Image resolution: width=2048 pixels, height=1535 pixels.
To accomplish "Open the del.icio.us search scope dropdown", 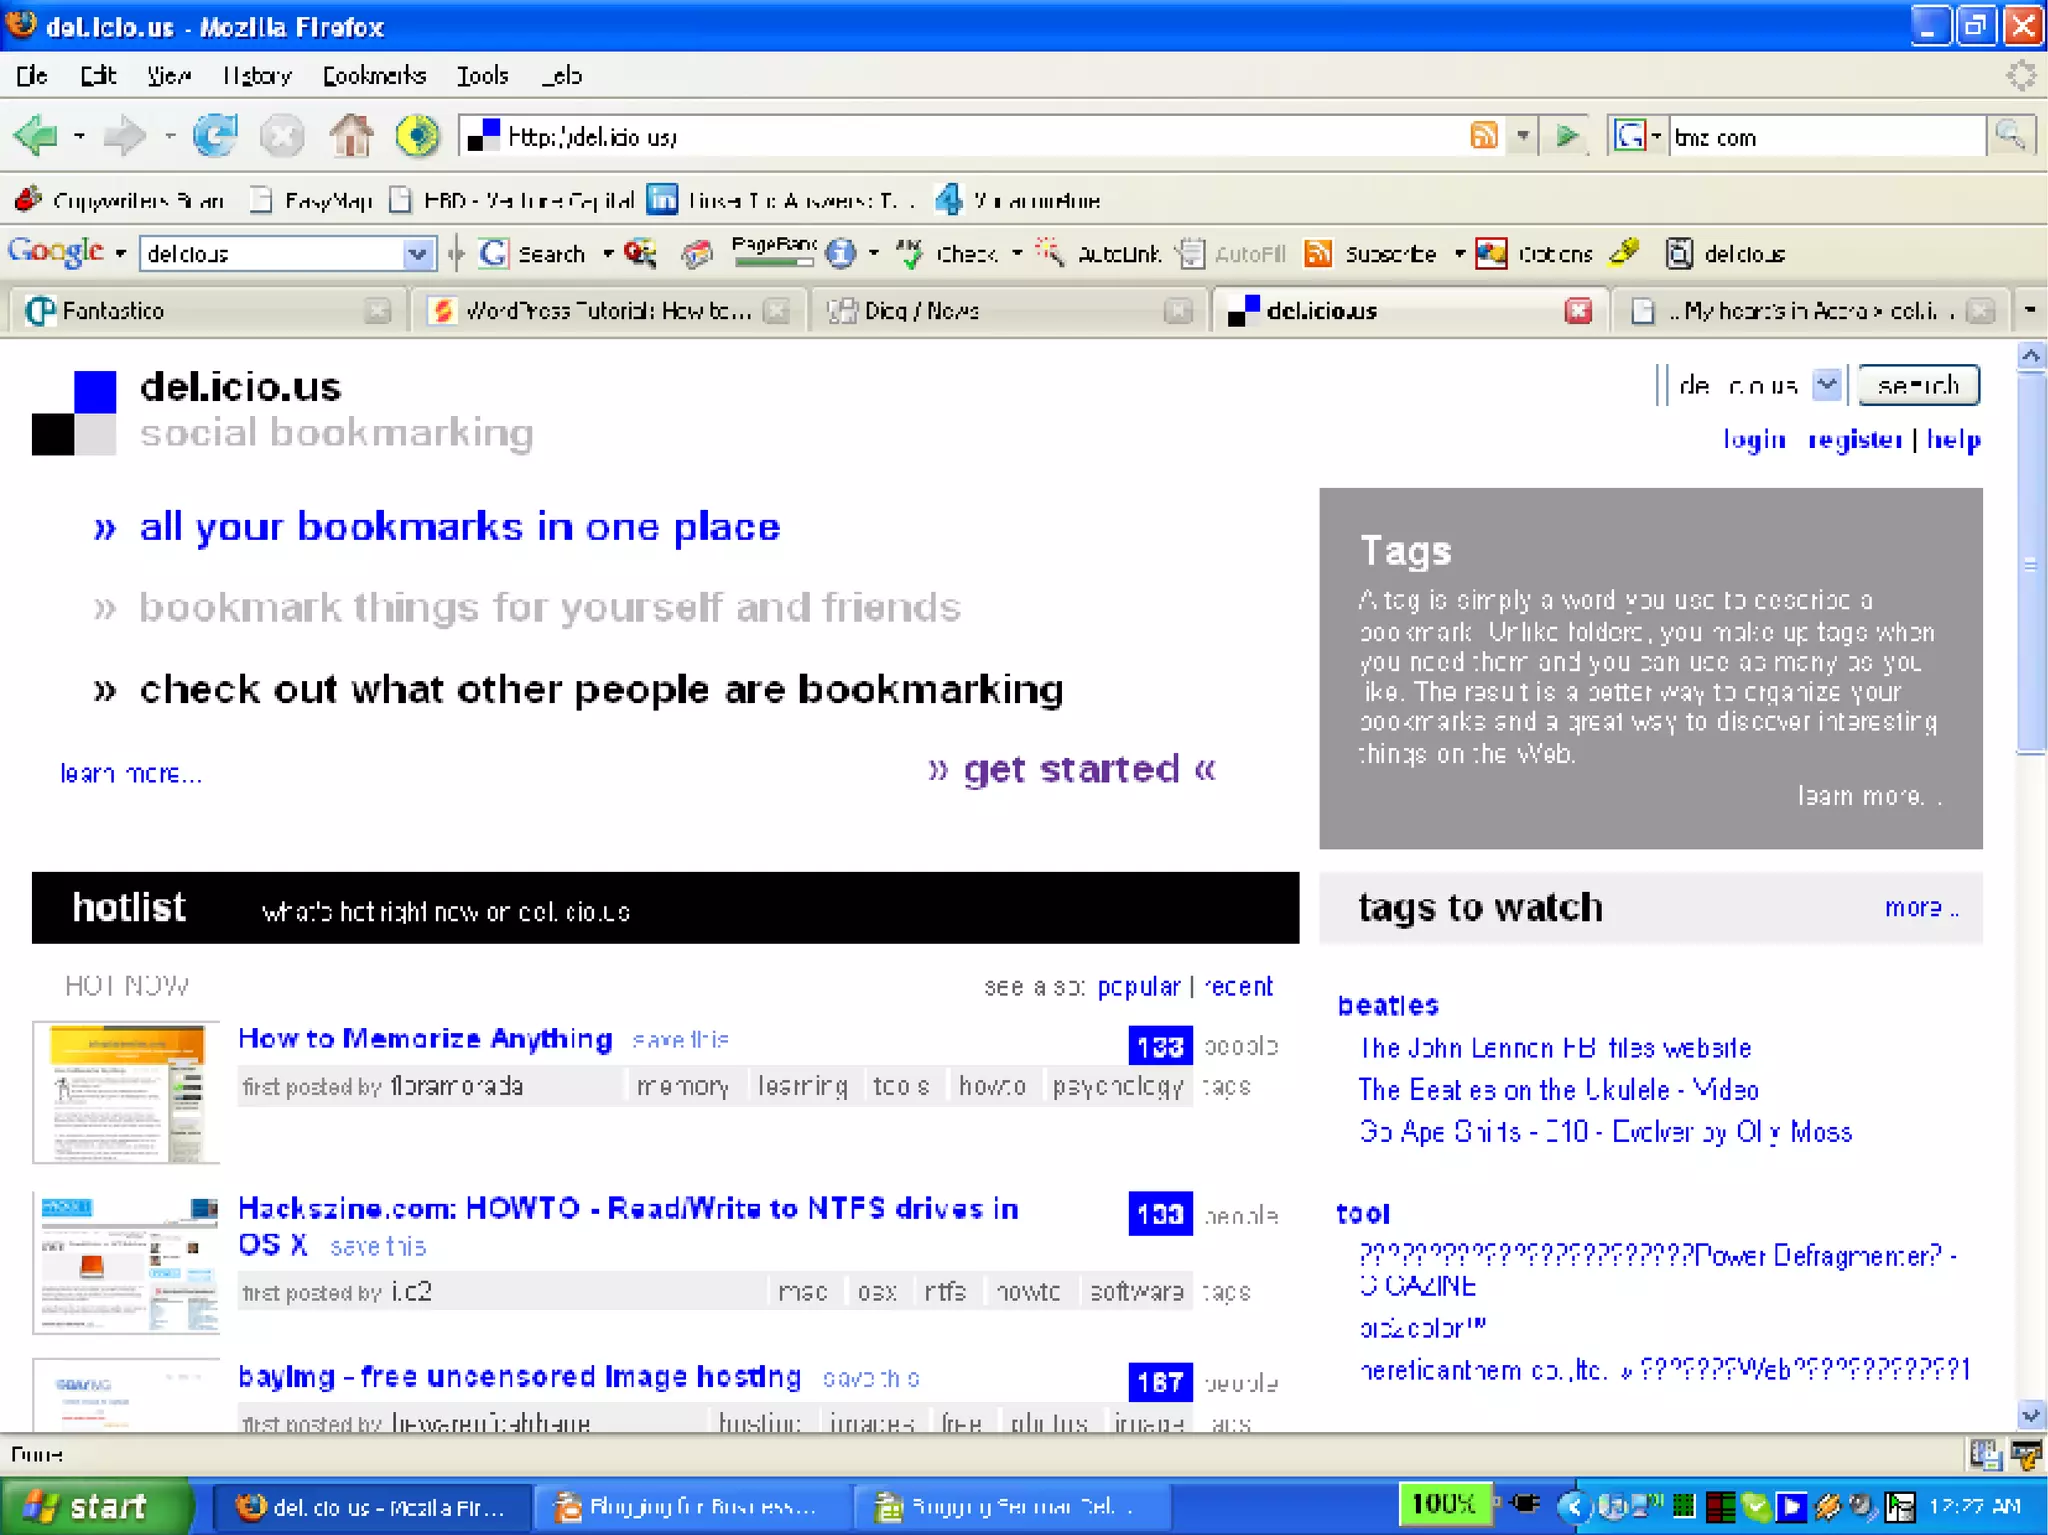I will point(1826,385).
